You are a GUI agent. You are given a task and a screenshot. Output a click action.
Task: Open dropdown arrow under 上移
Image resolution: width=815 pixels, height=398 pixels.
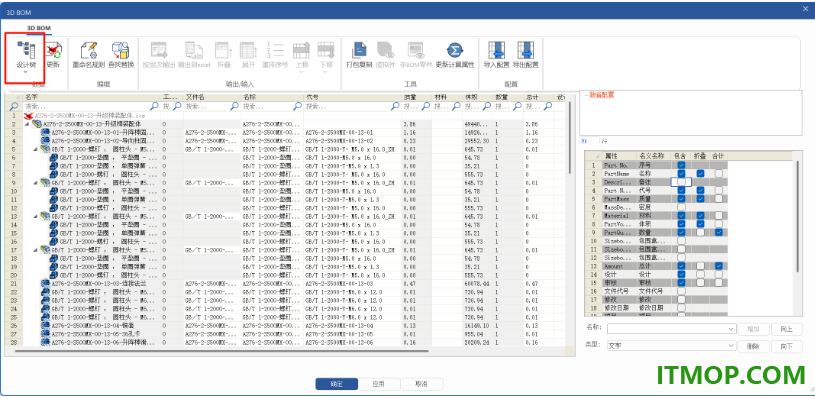pos(301,72)
